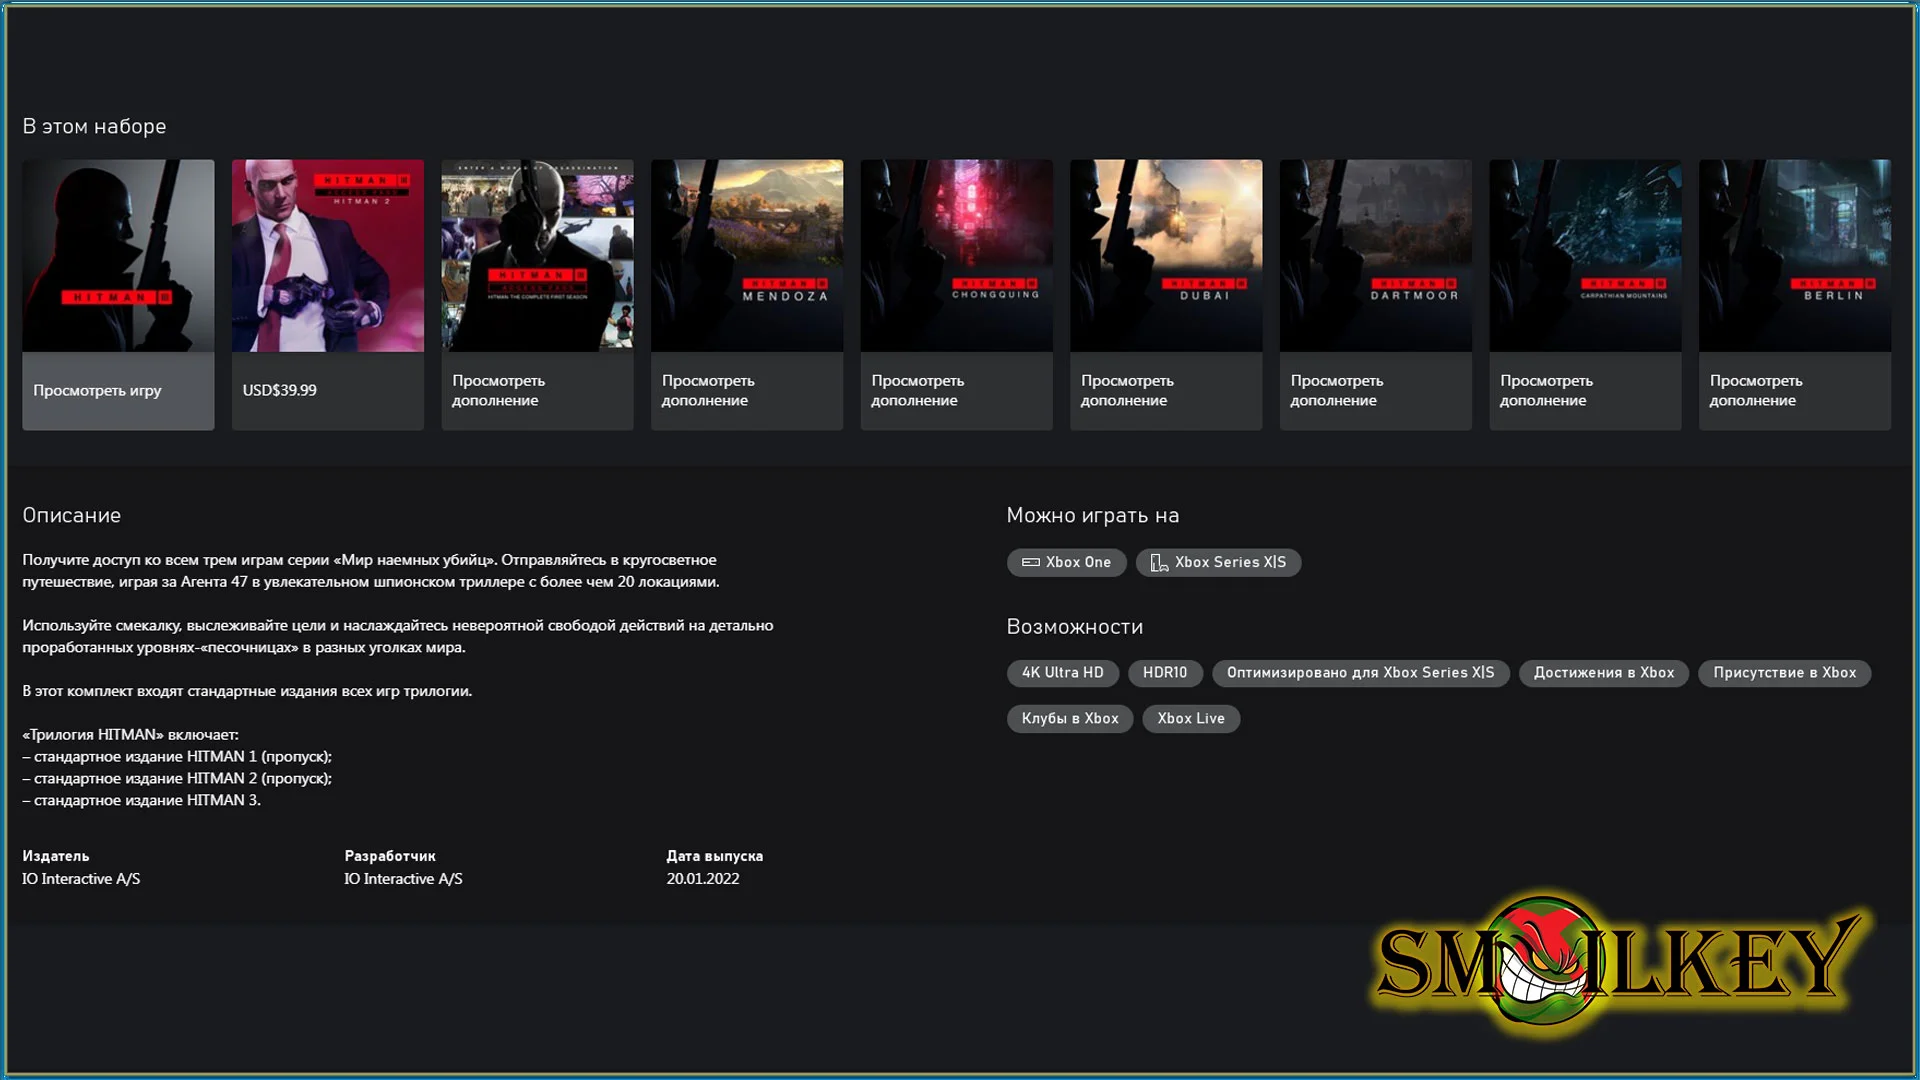Click the 'Дата выпуска' label
This screenshot has width=1920, height=1080.
pyautogui.click(x=714, y=856)
